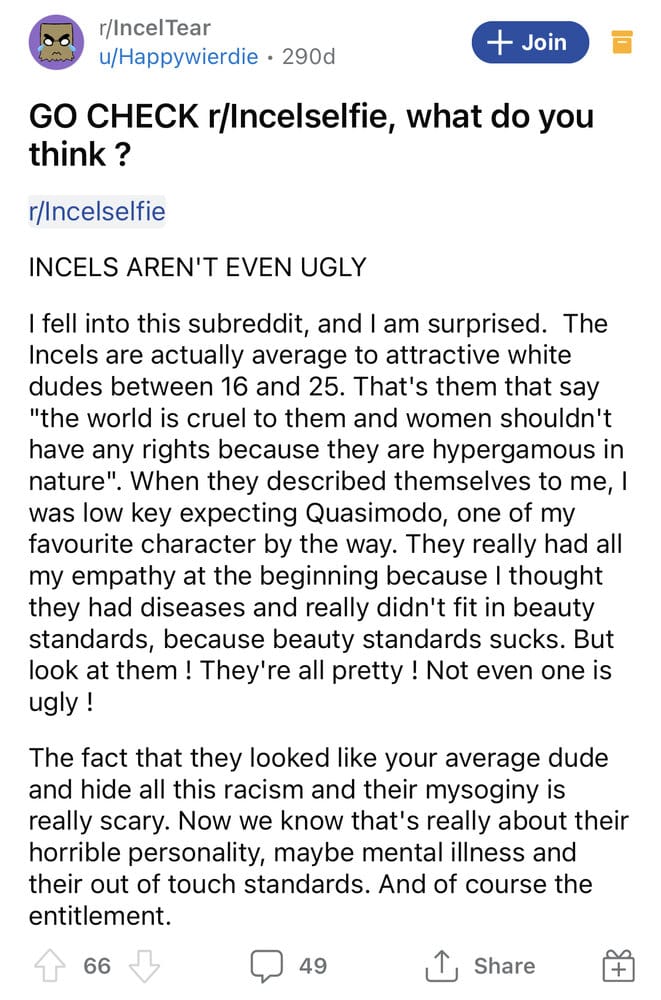
Task: Downvote the post
Action: point(146,966)
